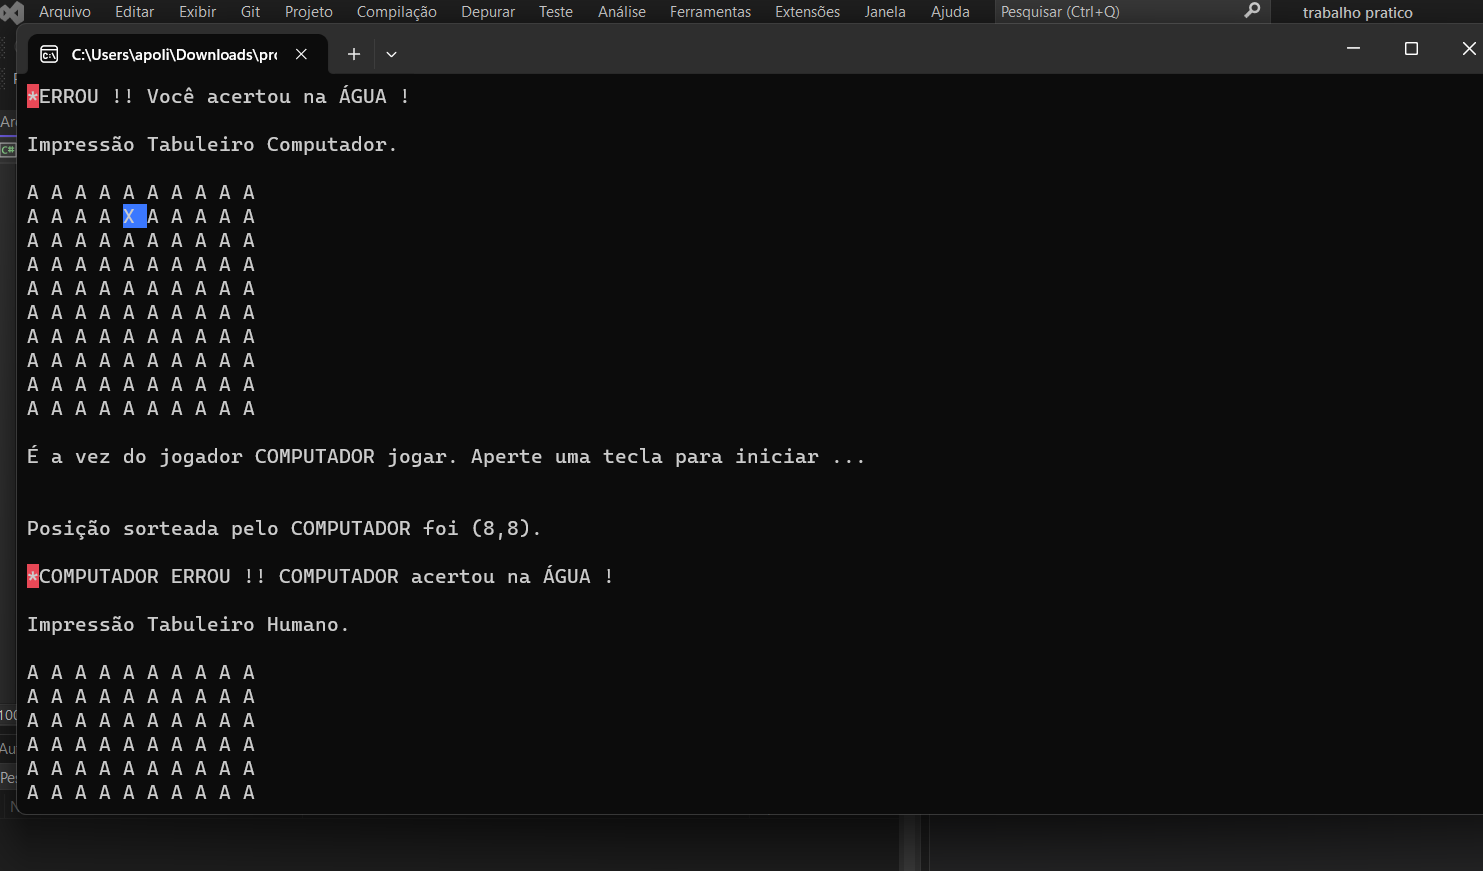Click the highlighted X on the board
Screen dimensions: 1483x871
130,216
